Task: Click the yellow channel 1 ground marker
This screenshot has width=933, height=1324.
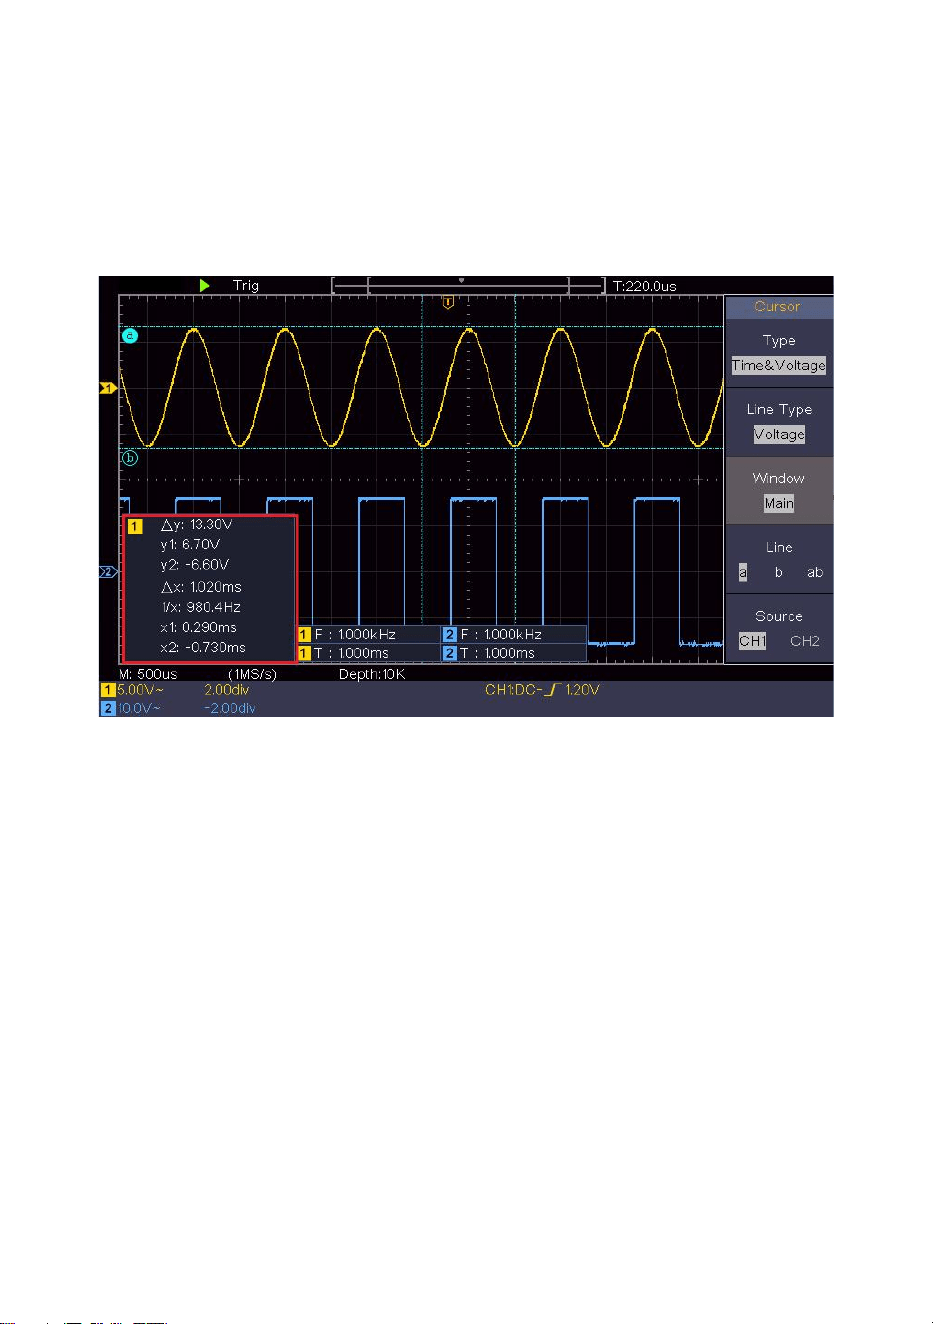Action: [x=108, y=387]
